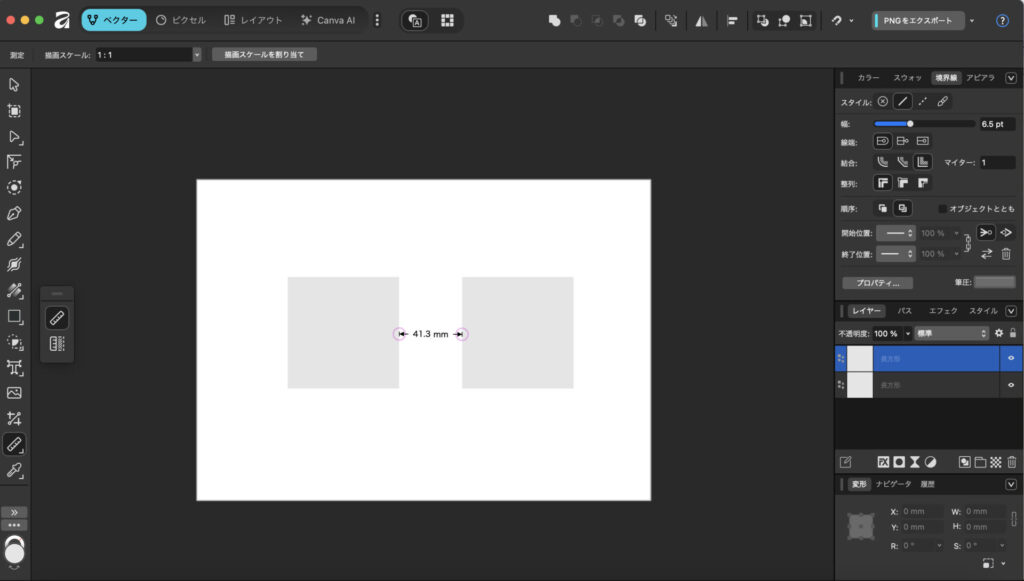
Task: Open the blend mode 標準 dropdown
Action: pyautogui.click(x=952, y=333)
